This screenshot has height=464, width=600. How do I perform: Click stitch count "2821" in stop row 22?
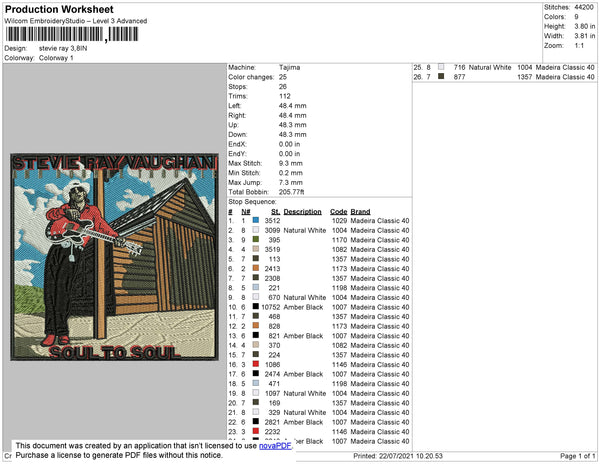(272, 422)
